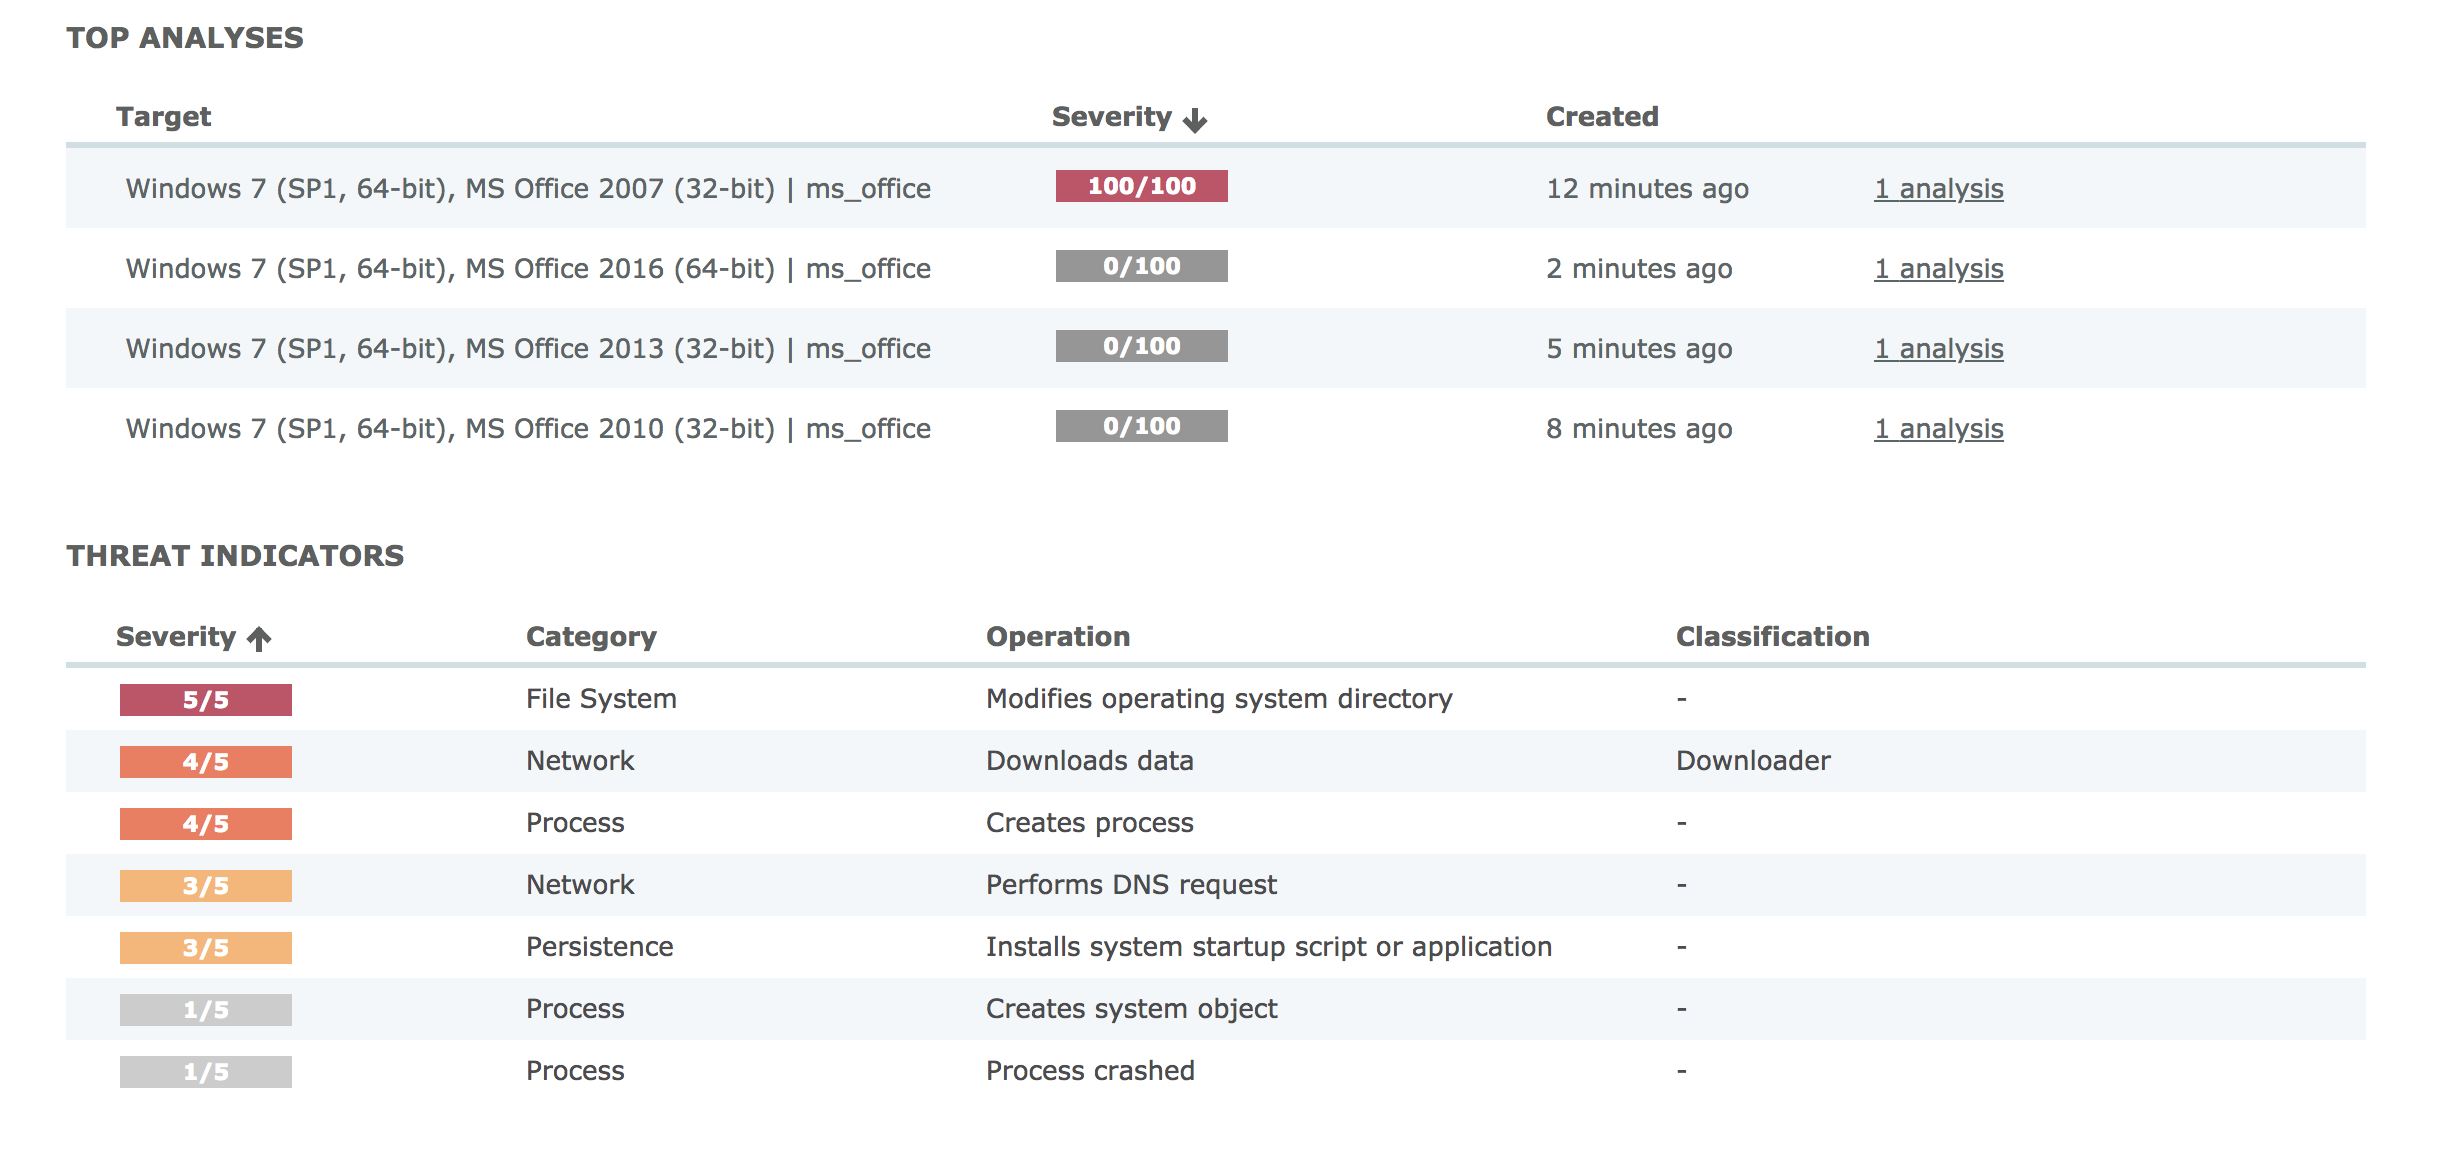
Task: Sort Threat Indicators by Severity up arrow
Action: click(x=259, y=638)
